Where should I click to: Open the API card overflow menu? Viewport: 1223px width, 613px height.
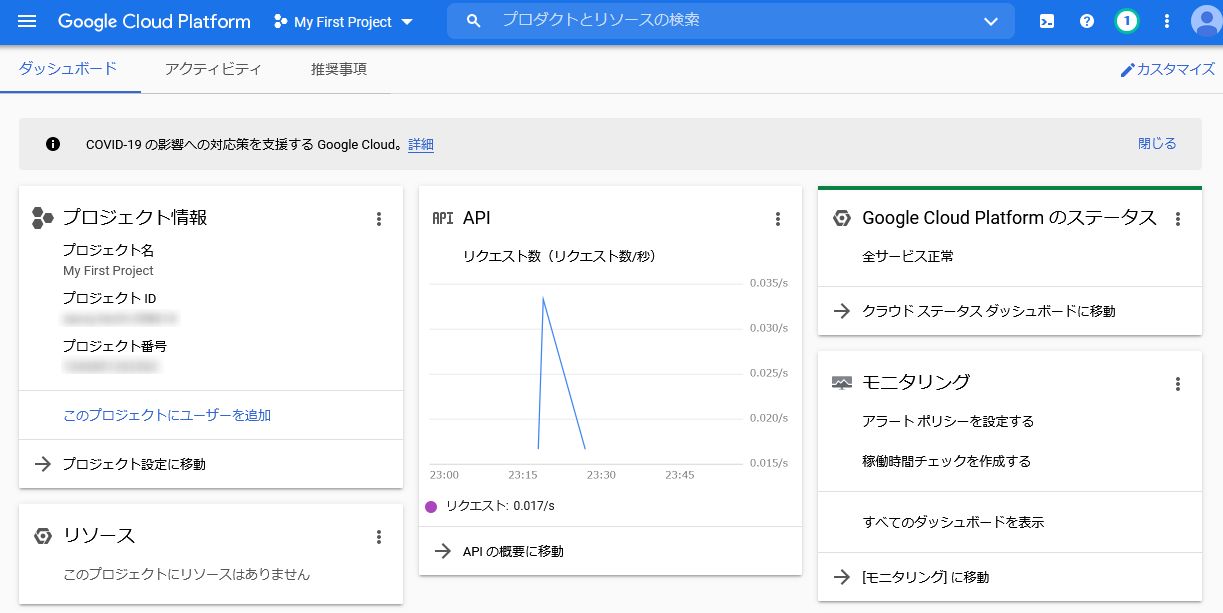click(778, 219)
